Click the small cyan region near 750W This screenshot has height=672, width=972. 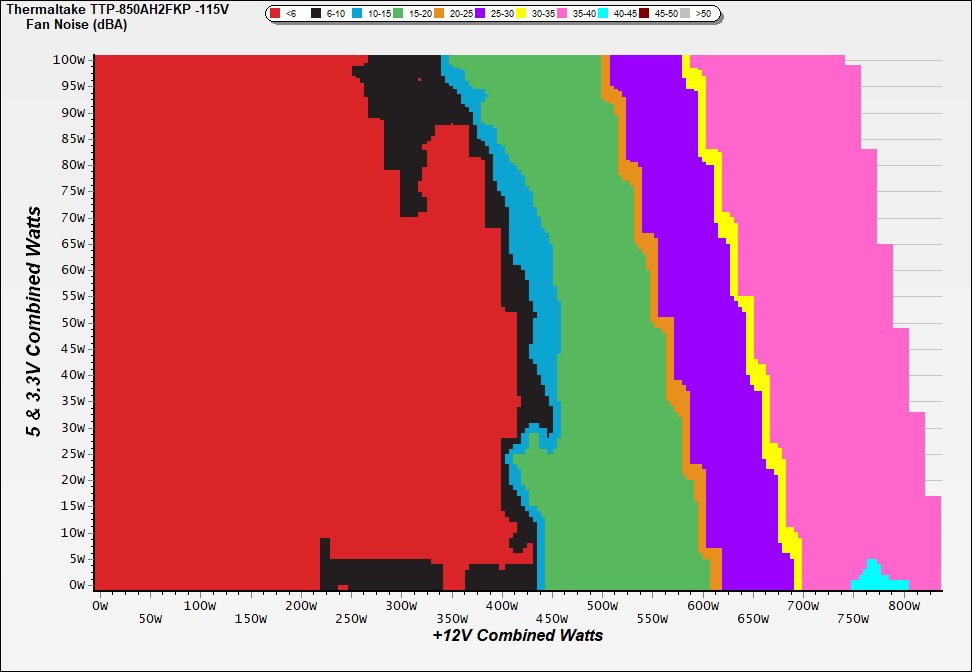coord(875,577)
